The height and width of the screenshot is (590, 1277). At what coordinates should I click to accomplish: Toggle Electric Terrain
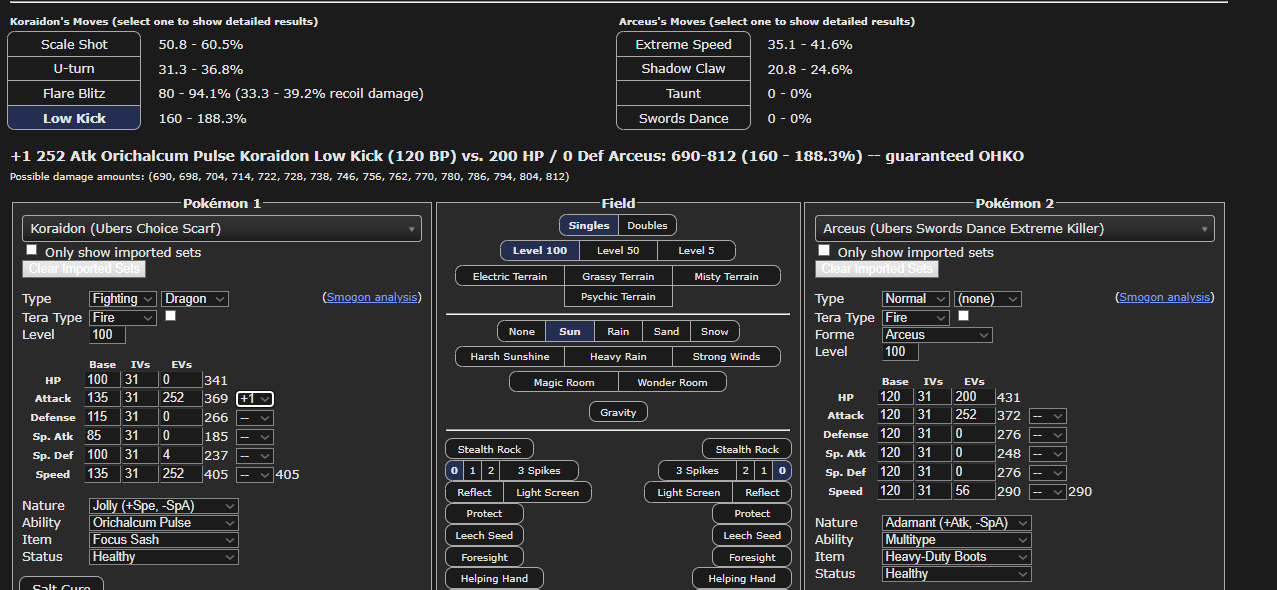coord(509,276)
